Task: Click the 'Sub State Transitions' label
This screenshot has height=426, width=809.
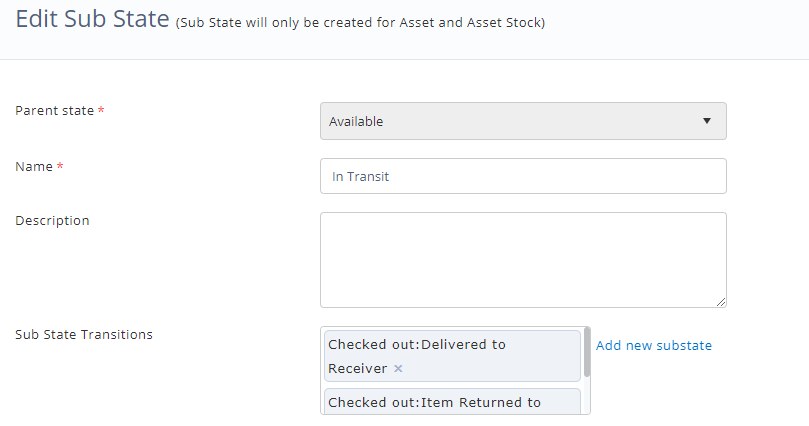Action: (84, 335)
